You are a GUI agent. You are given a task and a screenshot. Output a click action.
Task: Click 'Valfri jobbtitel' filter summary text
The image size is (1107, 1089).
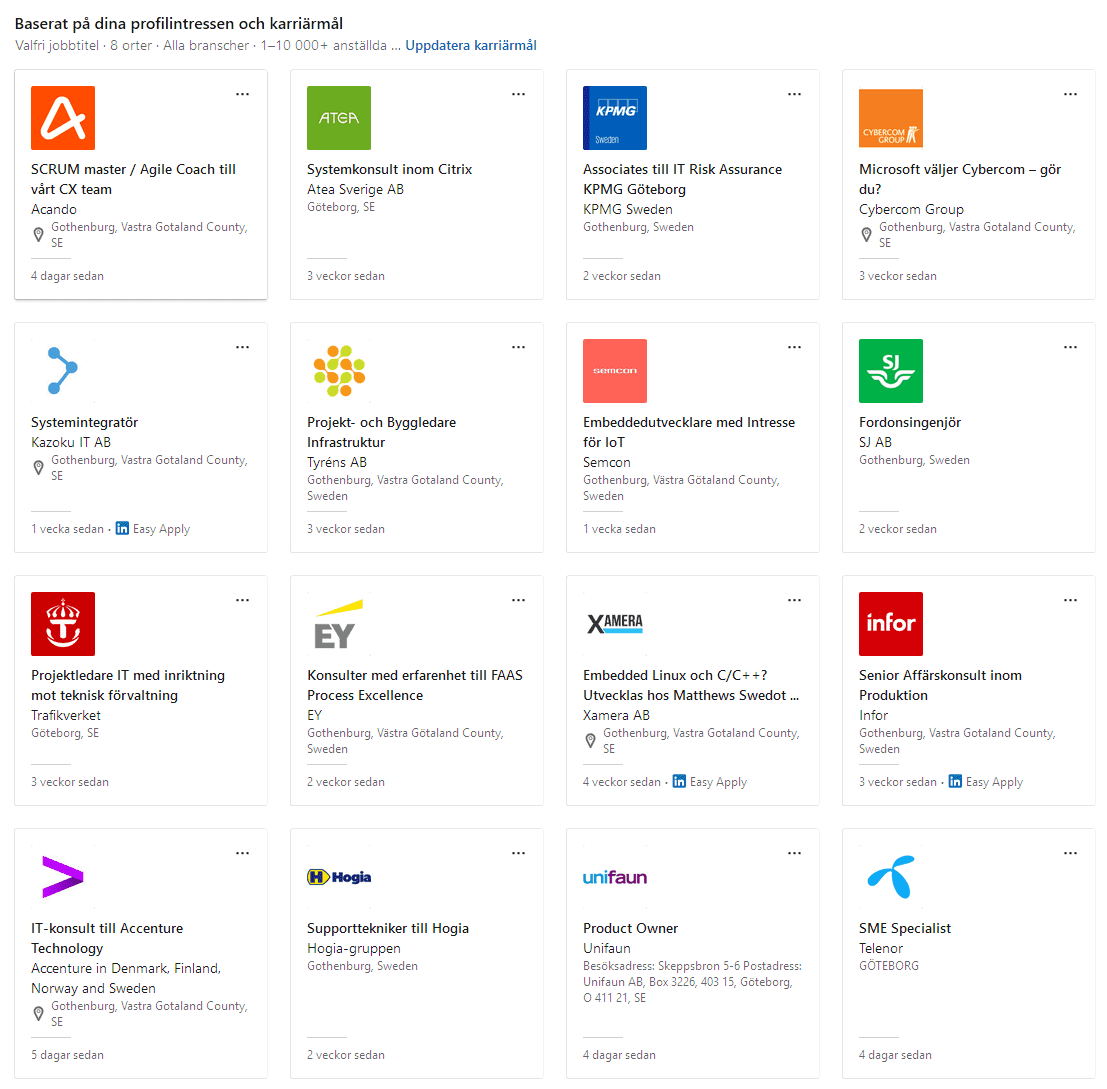[57, 45]
